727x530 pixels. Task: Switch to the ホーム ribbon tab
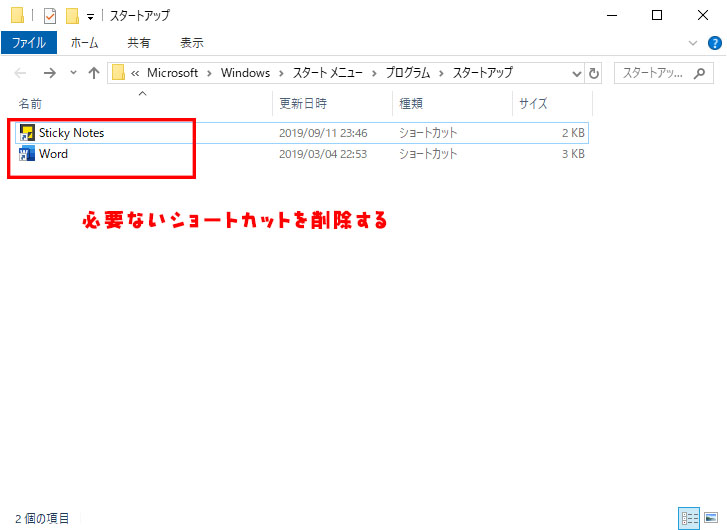tap(84, 43)
